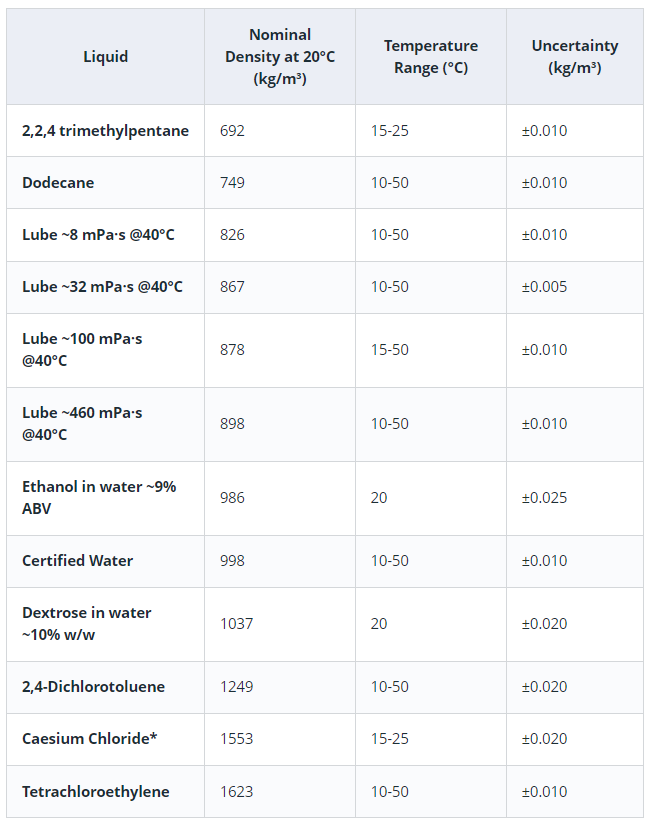Click the Liquid column header
The image size is (652, 823).
pos(105,57)
